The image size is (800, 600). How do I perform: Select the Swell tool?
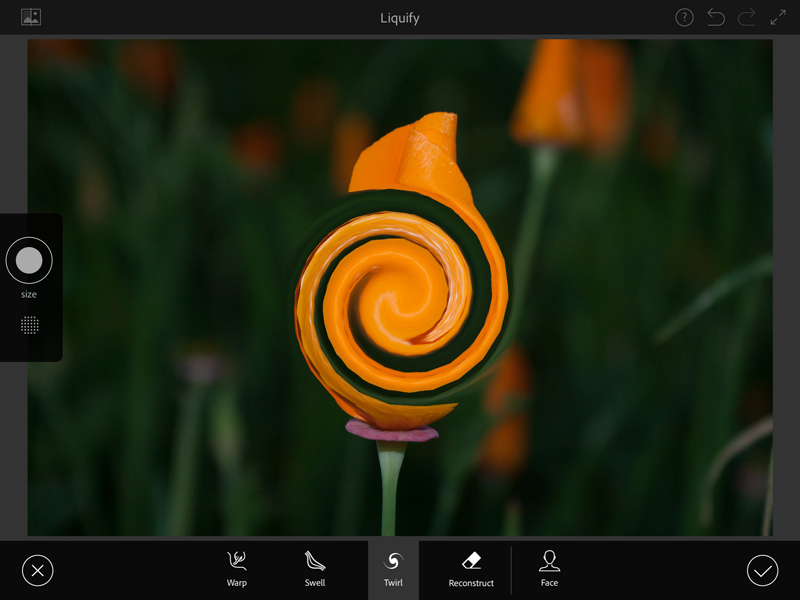coord(315,569)
